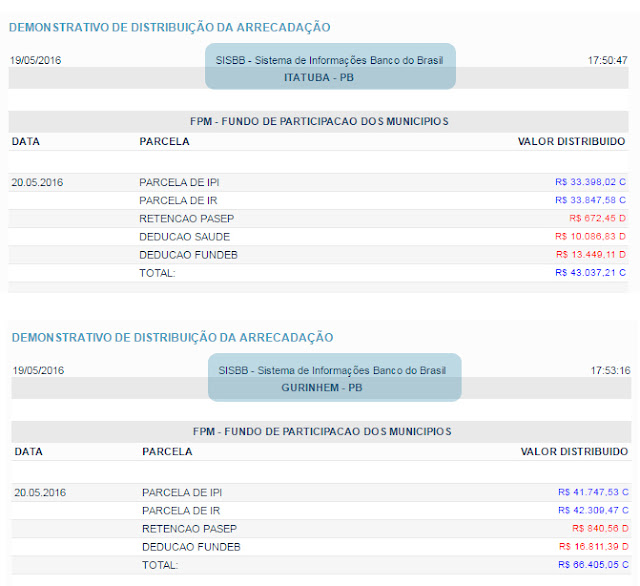
Task: Select value R$ 10.086,83 D
Action: [590, 237]
